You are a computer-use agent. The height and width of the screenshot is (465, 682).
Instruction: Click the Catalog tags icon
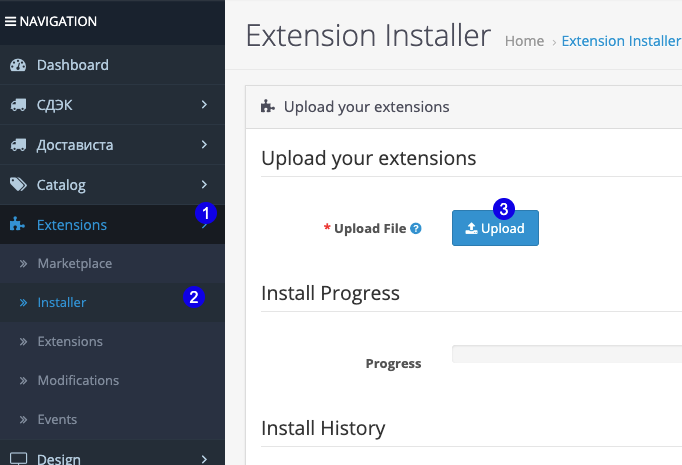18,185
